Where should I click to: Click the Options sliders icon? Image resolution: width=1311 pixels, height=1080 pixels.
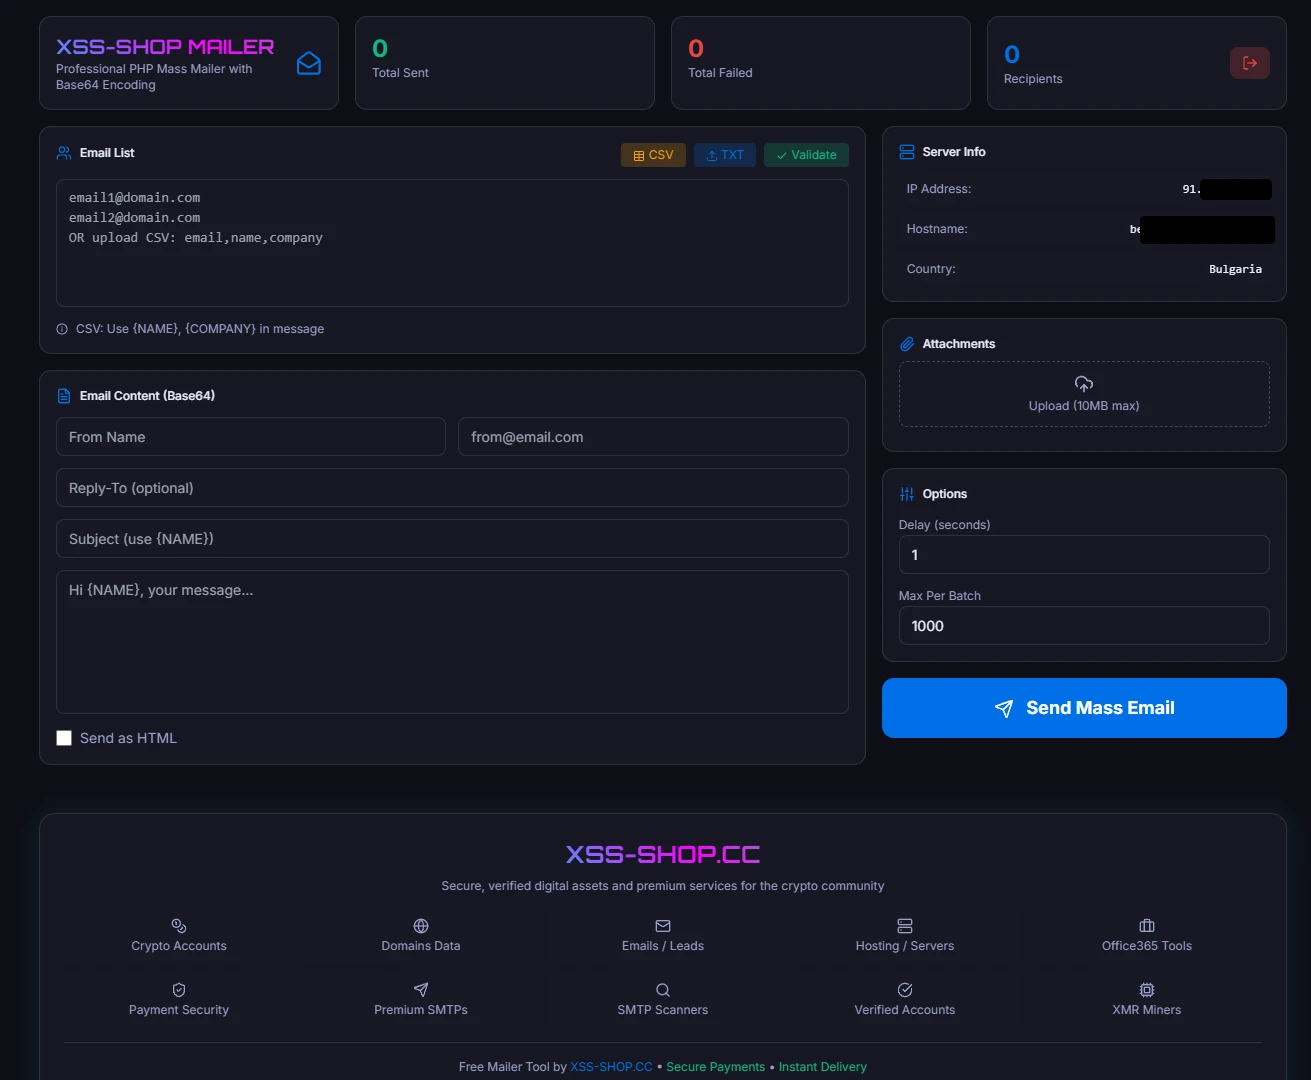tap(906, 493)
